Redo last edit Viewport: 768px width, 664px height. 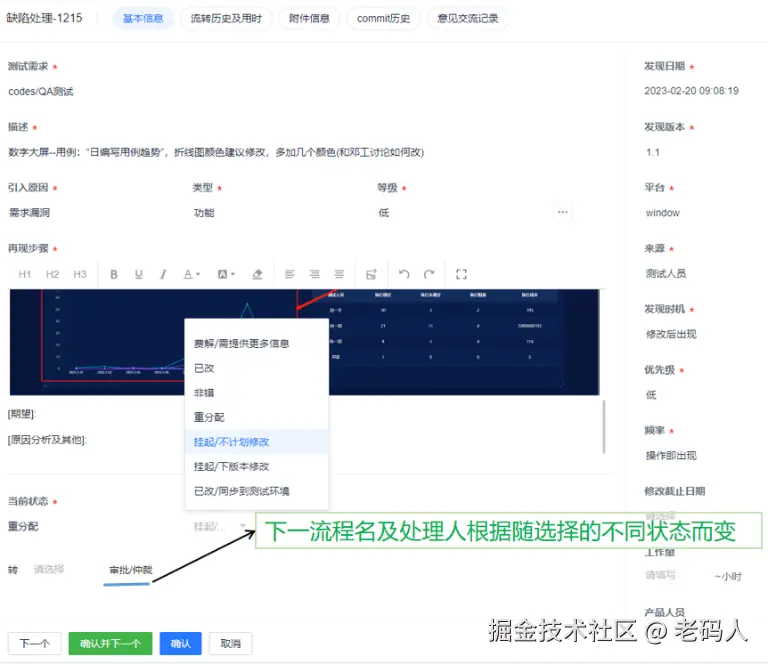point(429,274)
